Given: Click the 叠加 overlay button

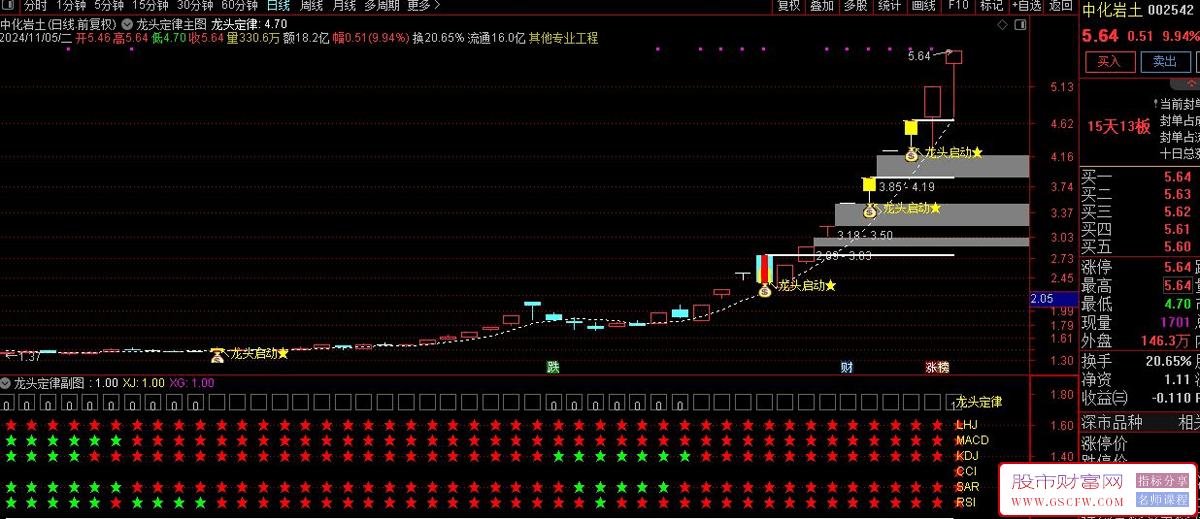Looking at the screenshot, I should click(x=822, y=6).
